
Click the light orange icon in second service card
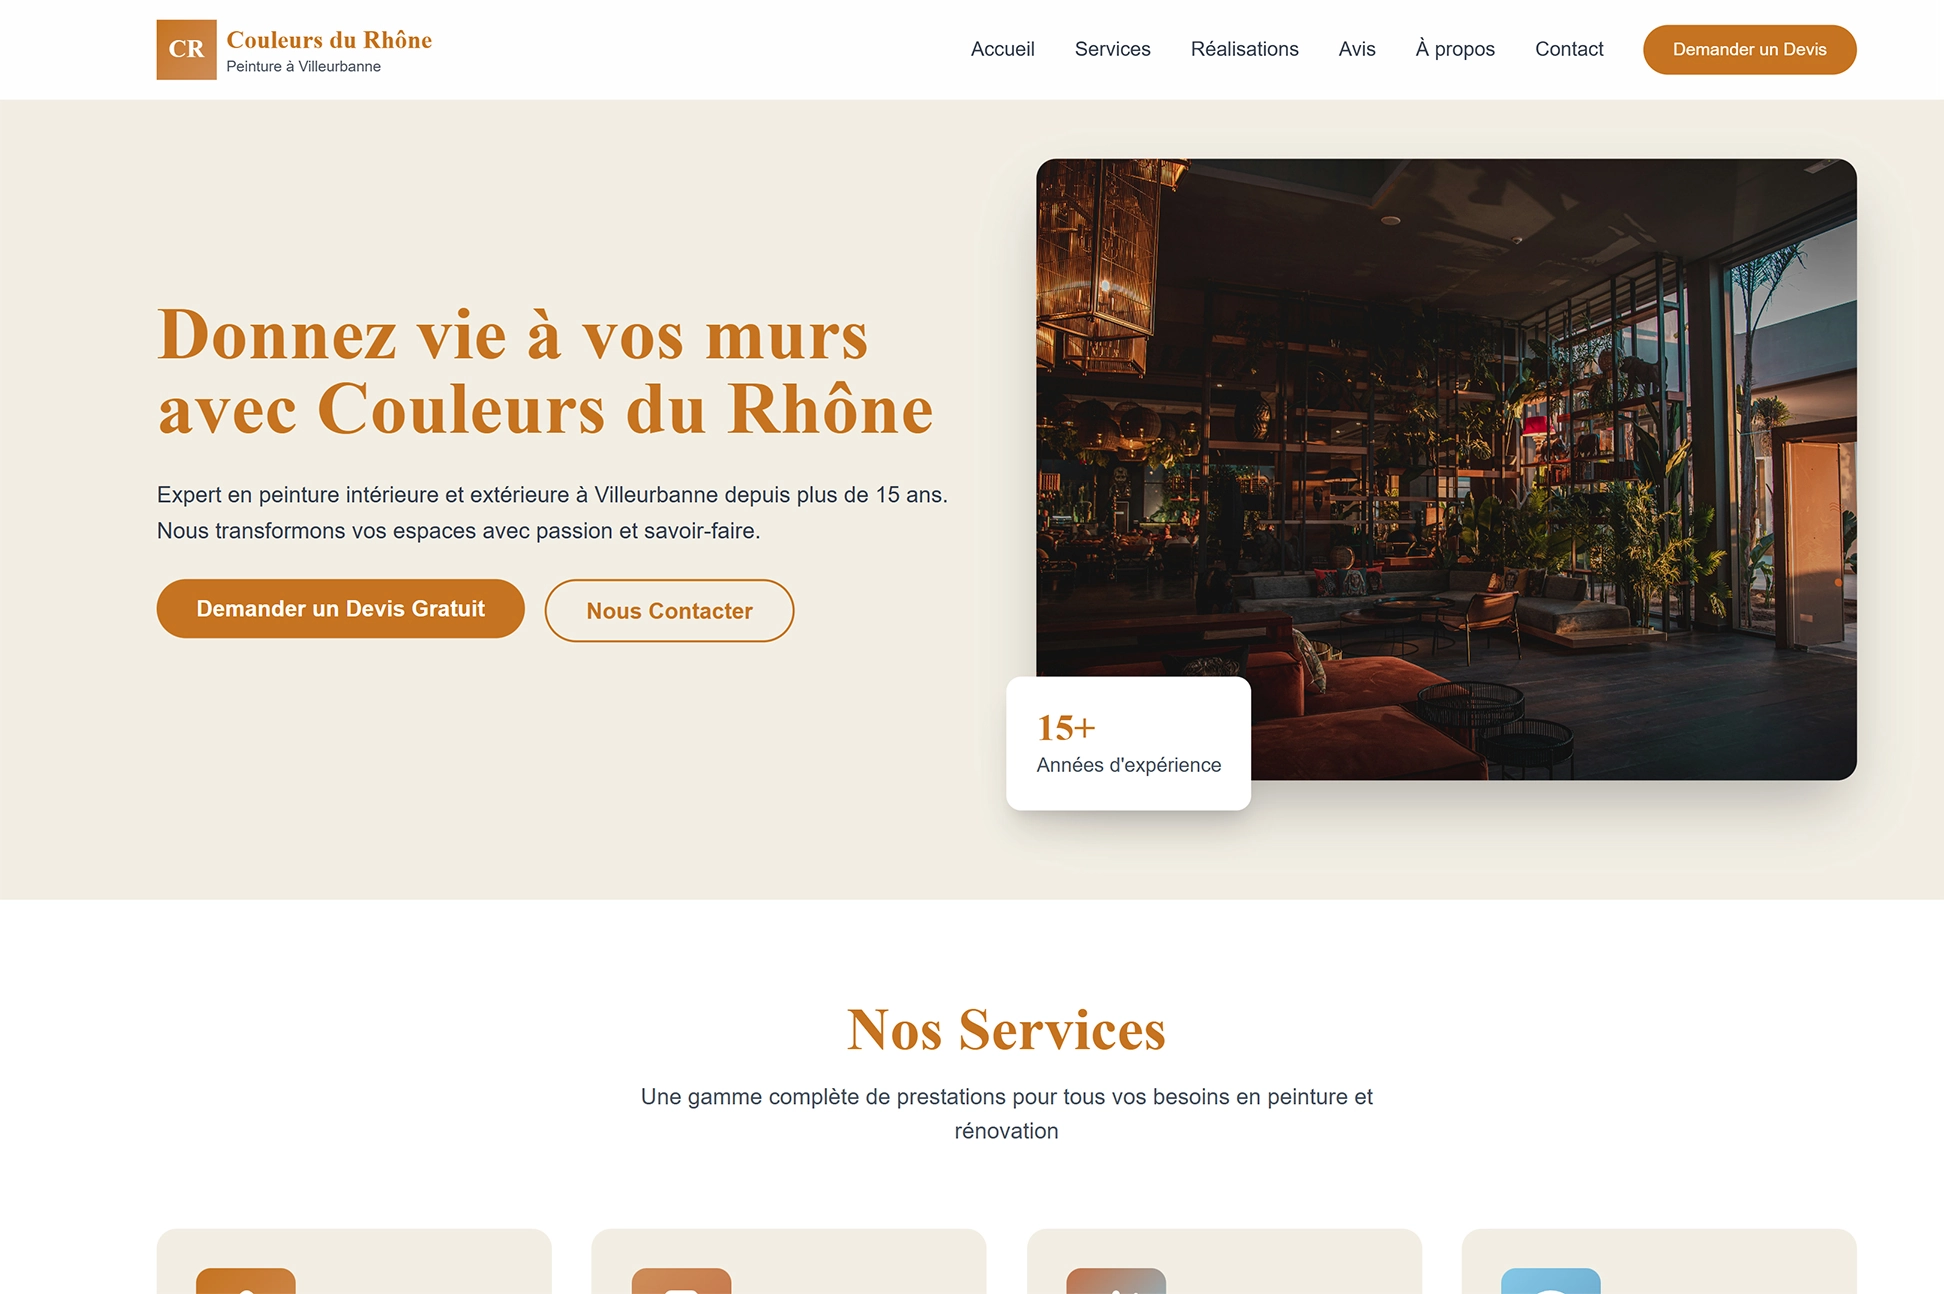[681, 1281]
